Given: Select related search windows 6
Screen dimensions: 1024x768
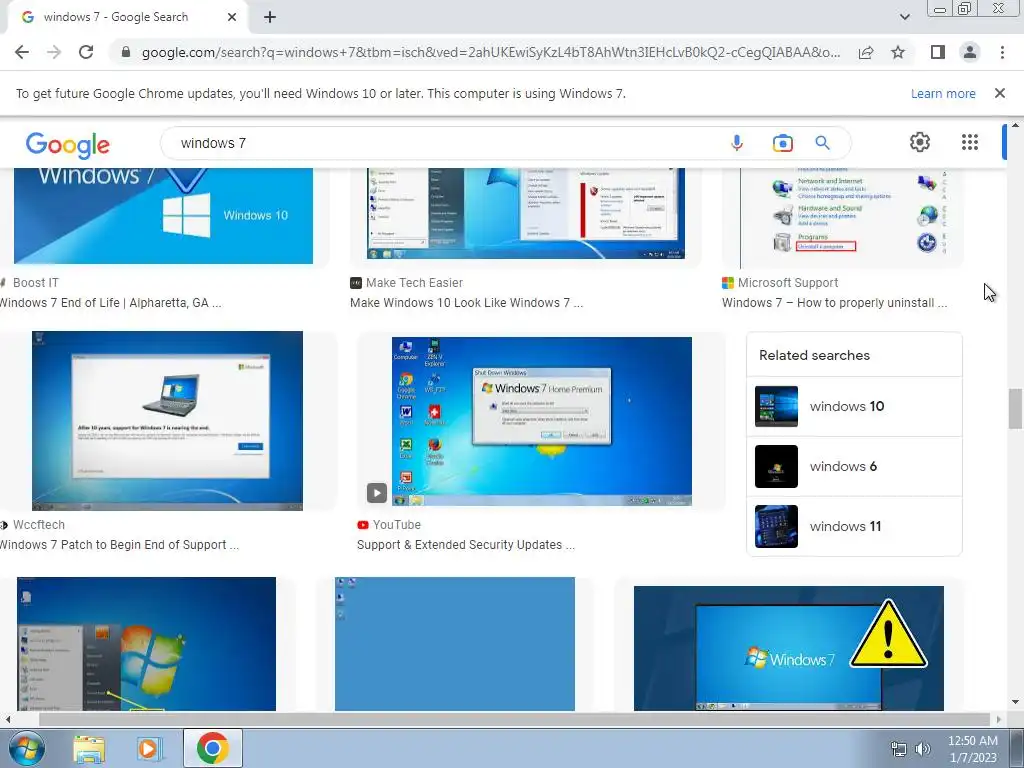Looking at the screenshot, I should [854, 466].
